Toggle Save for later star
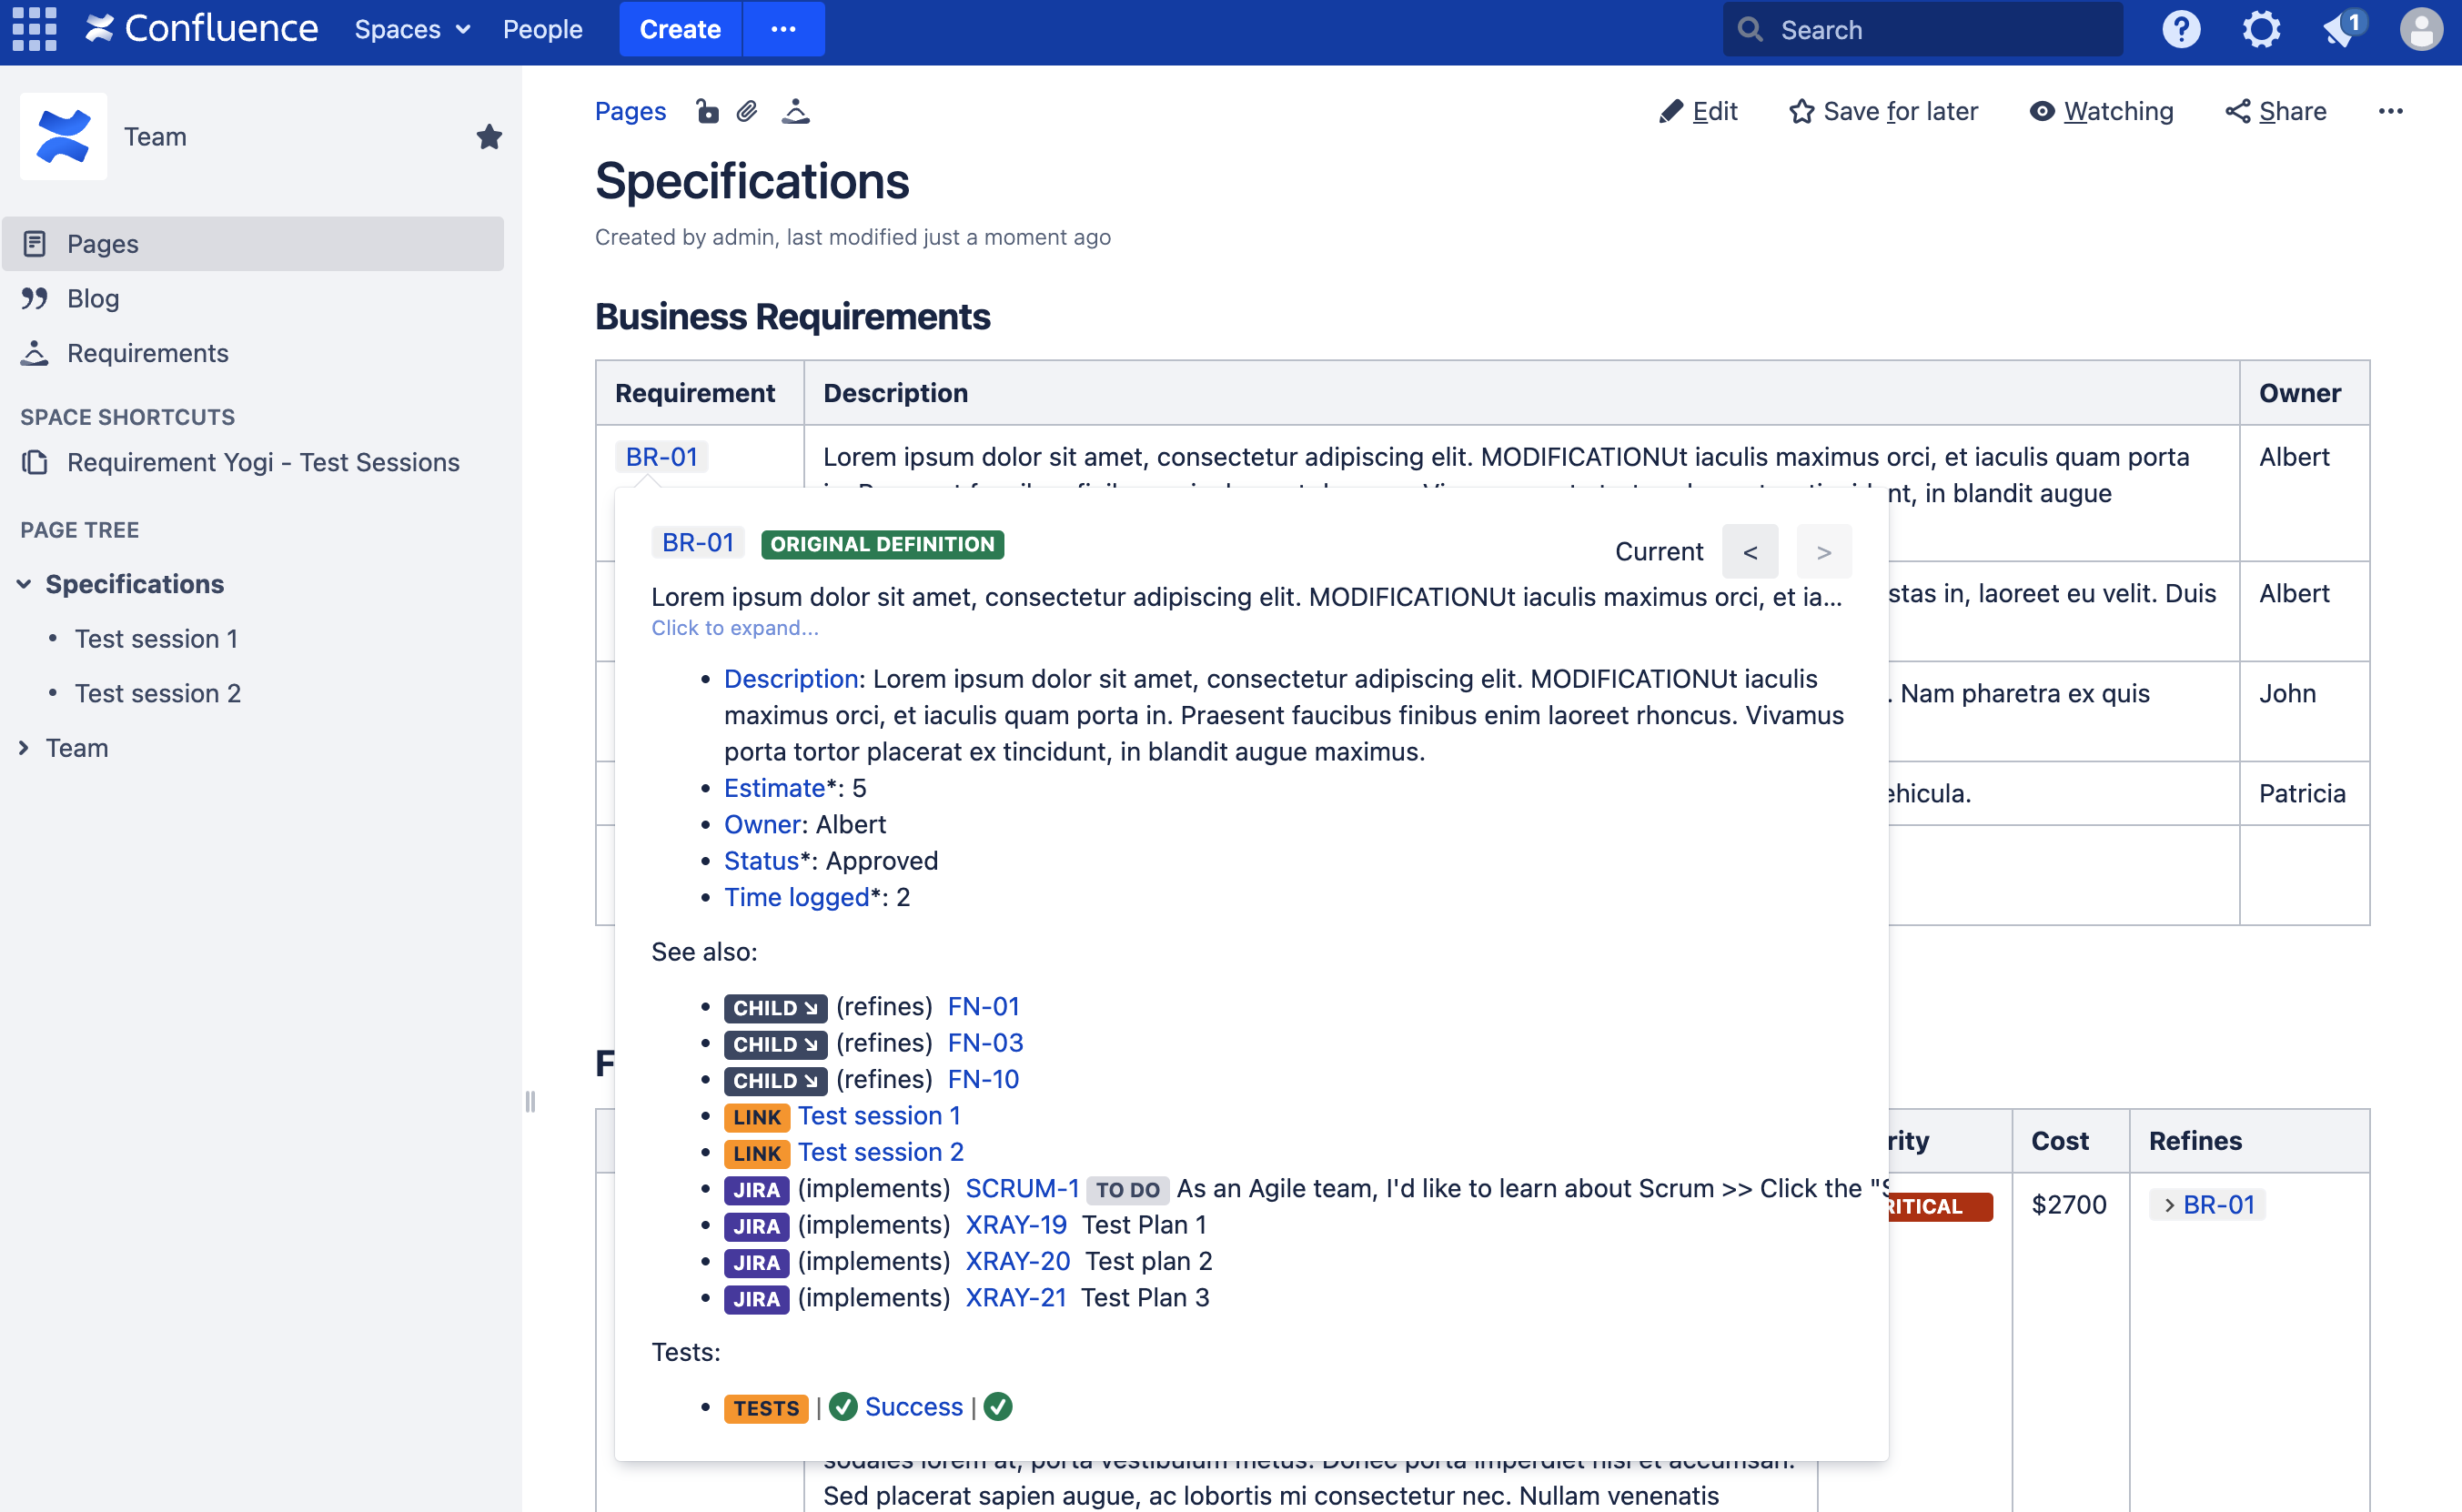Image resolution: width=2462 pixels, height=1512 pixels. 1883,111
